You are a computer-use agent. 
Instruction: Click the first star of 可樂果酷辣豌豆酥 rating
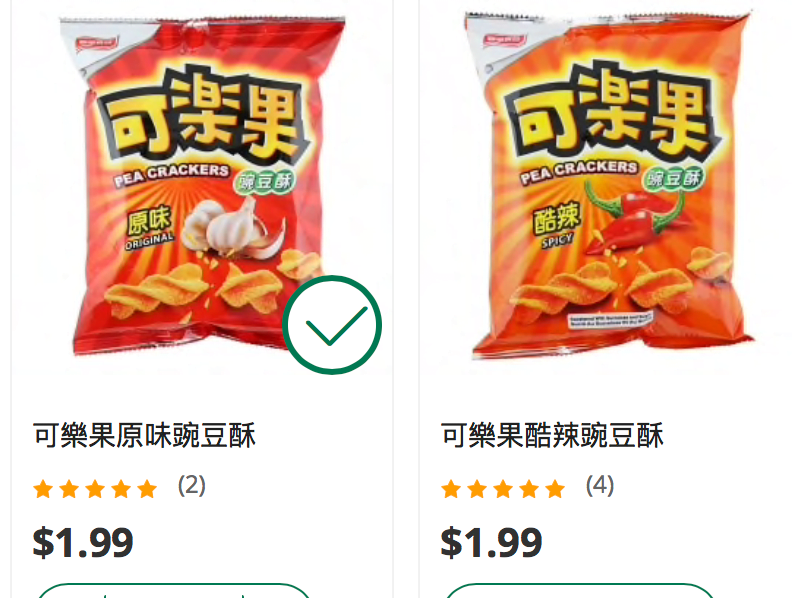[451, 489]
